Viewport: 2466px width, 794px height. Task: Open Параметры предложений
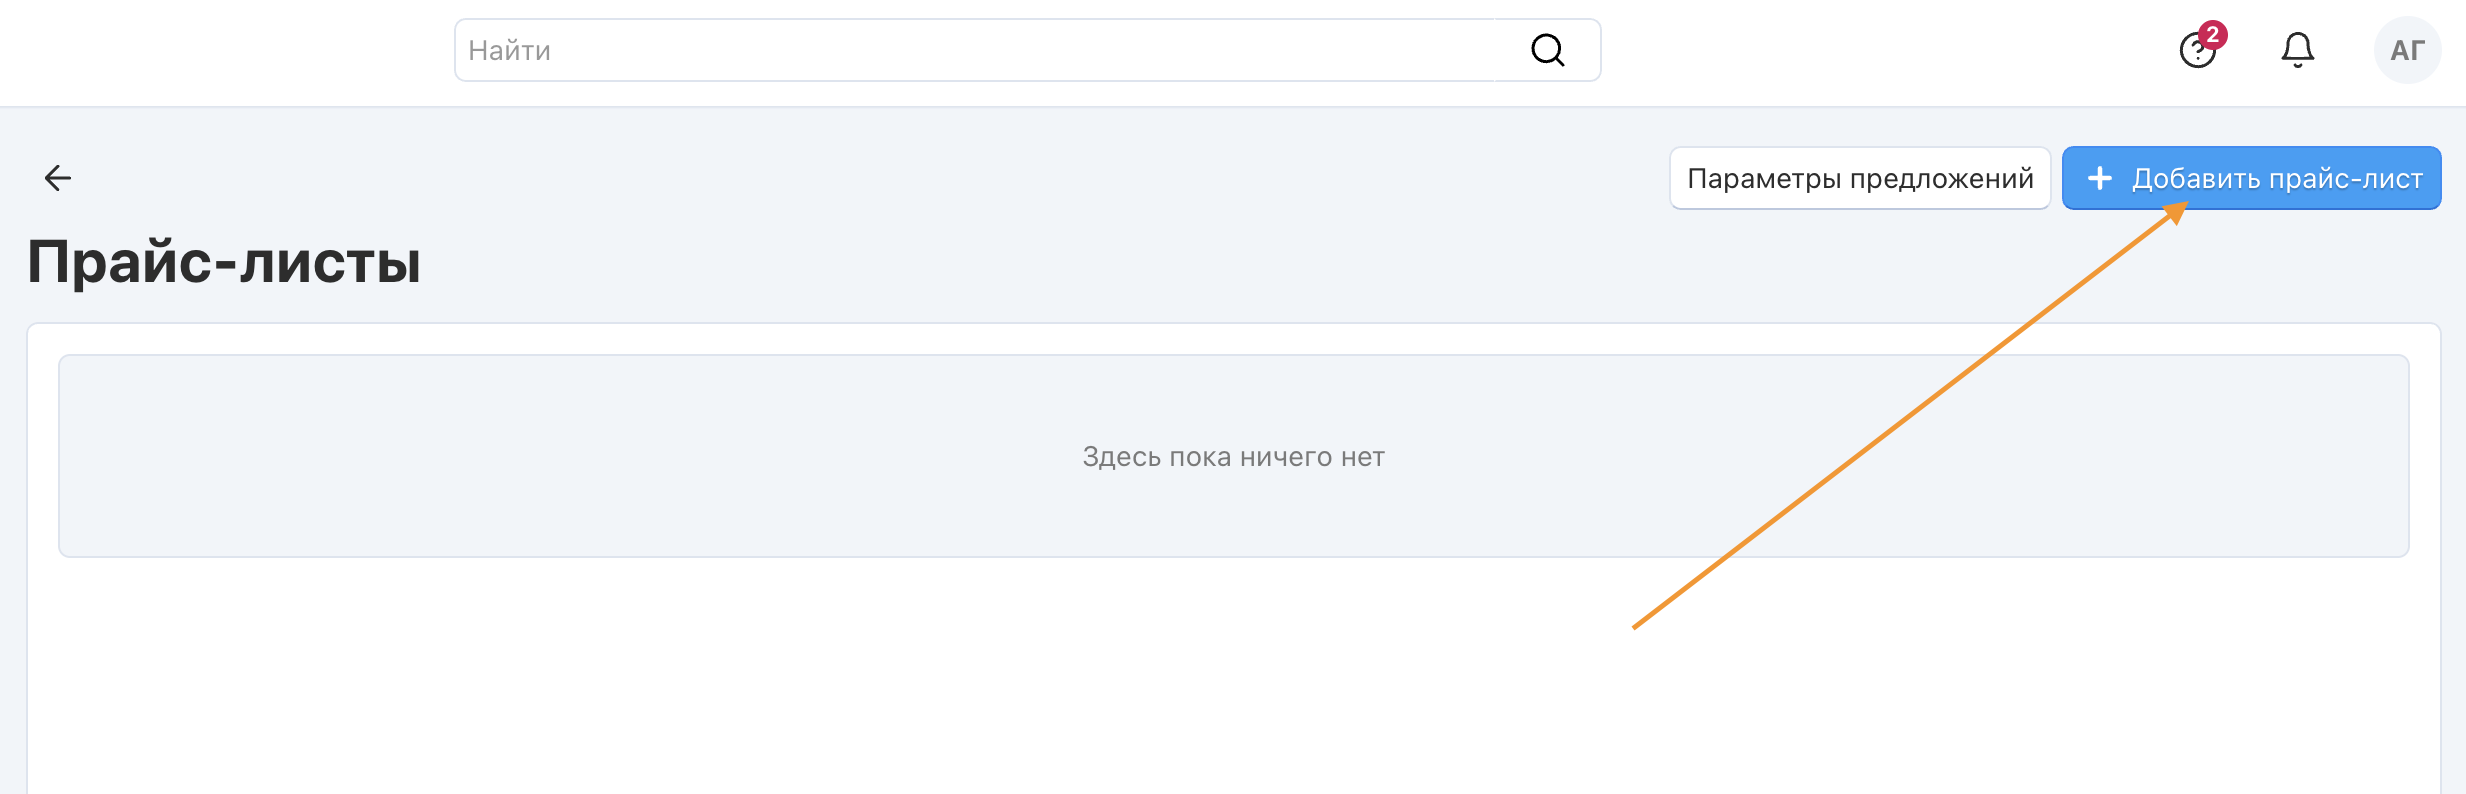click(1859, 178)
